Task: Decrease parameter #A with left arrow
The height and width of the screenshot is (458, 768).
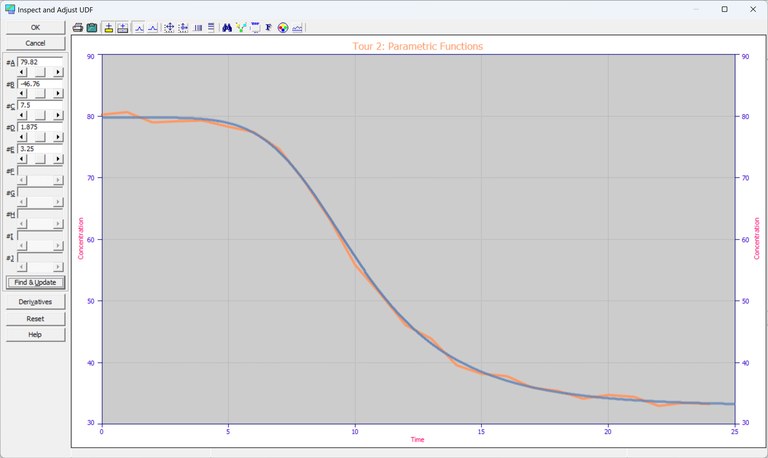Action: pos(22,72)
